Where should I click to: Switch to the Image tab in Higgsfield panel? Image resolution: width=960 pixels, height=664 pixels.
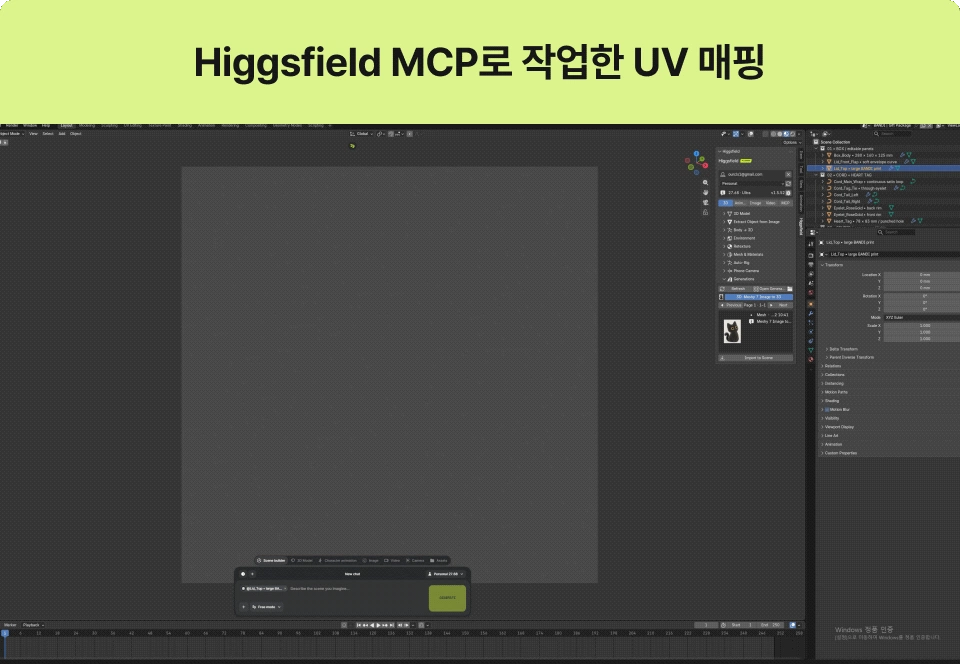(756, 203)
